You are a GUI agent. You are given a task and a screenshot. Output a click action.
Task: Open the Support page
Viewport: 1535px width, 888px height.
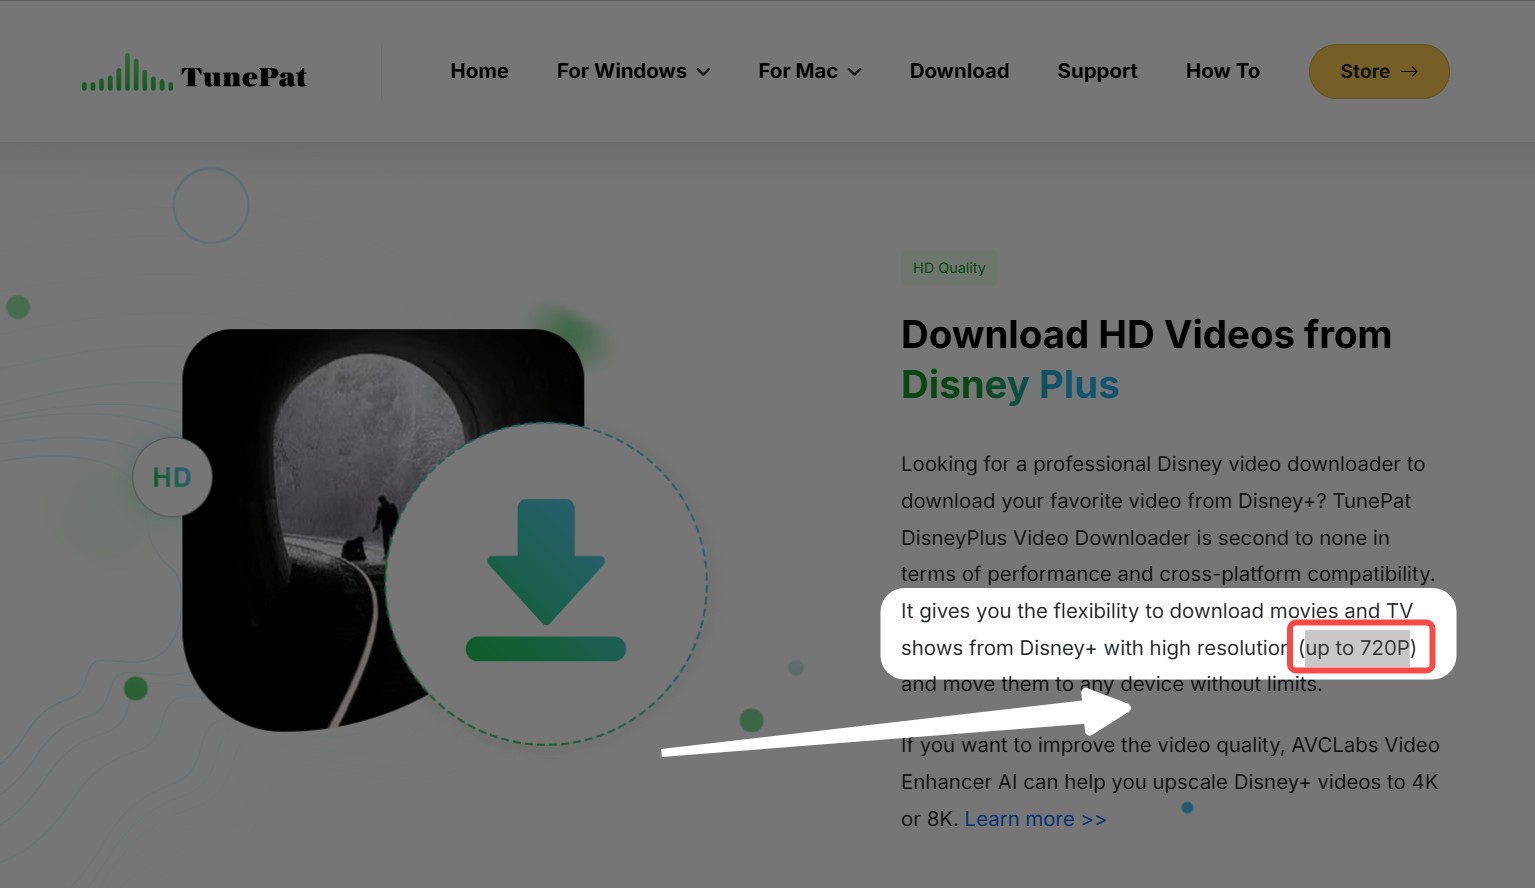(1097, 71)
